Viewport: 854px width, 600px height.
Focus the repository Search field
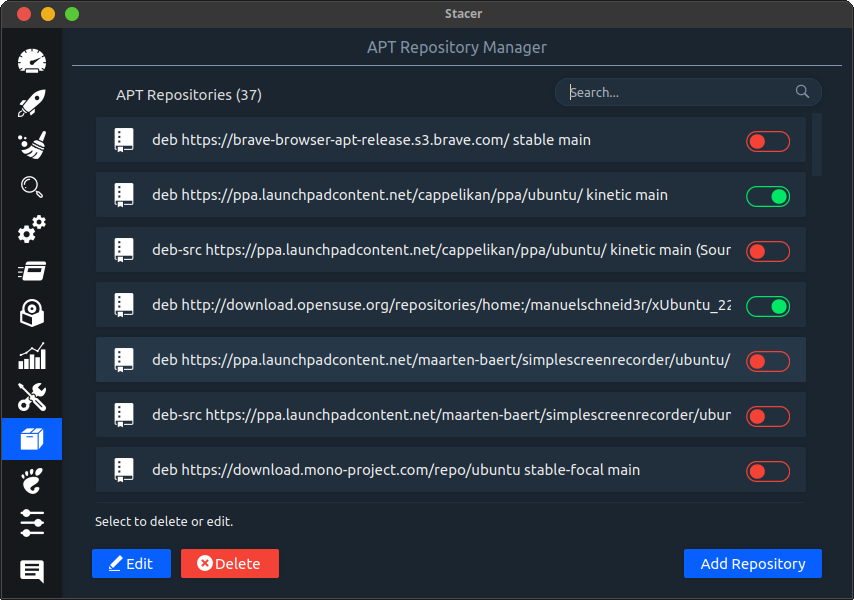[x=680, y=92]
